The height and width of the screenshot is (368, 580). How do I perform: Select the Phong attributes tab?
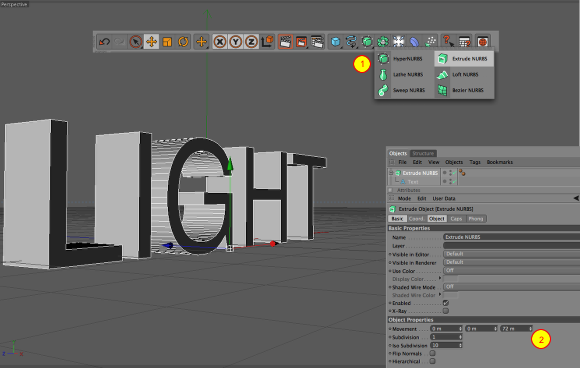(x=476, y=219)
